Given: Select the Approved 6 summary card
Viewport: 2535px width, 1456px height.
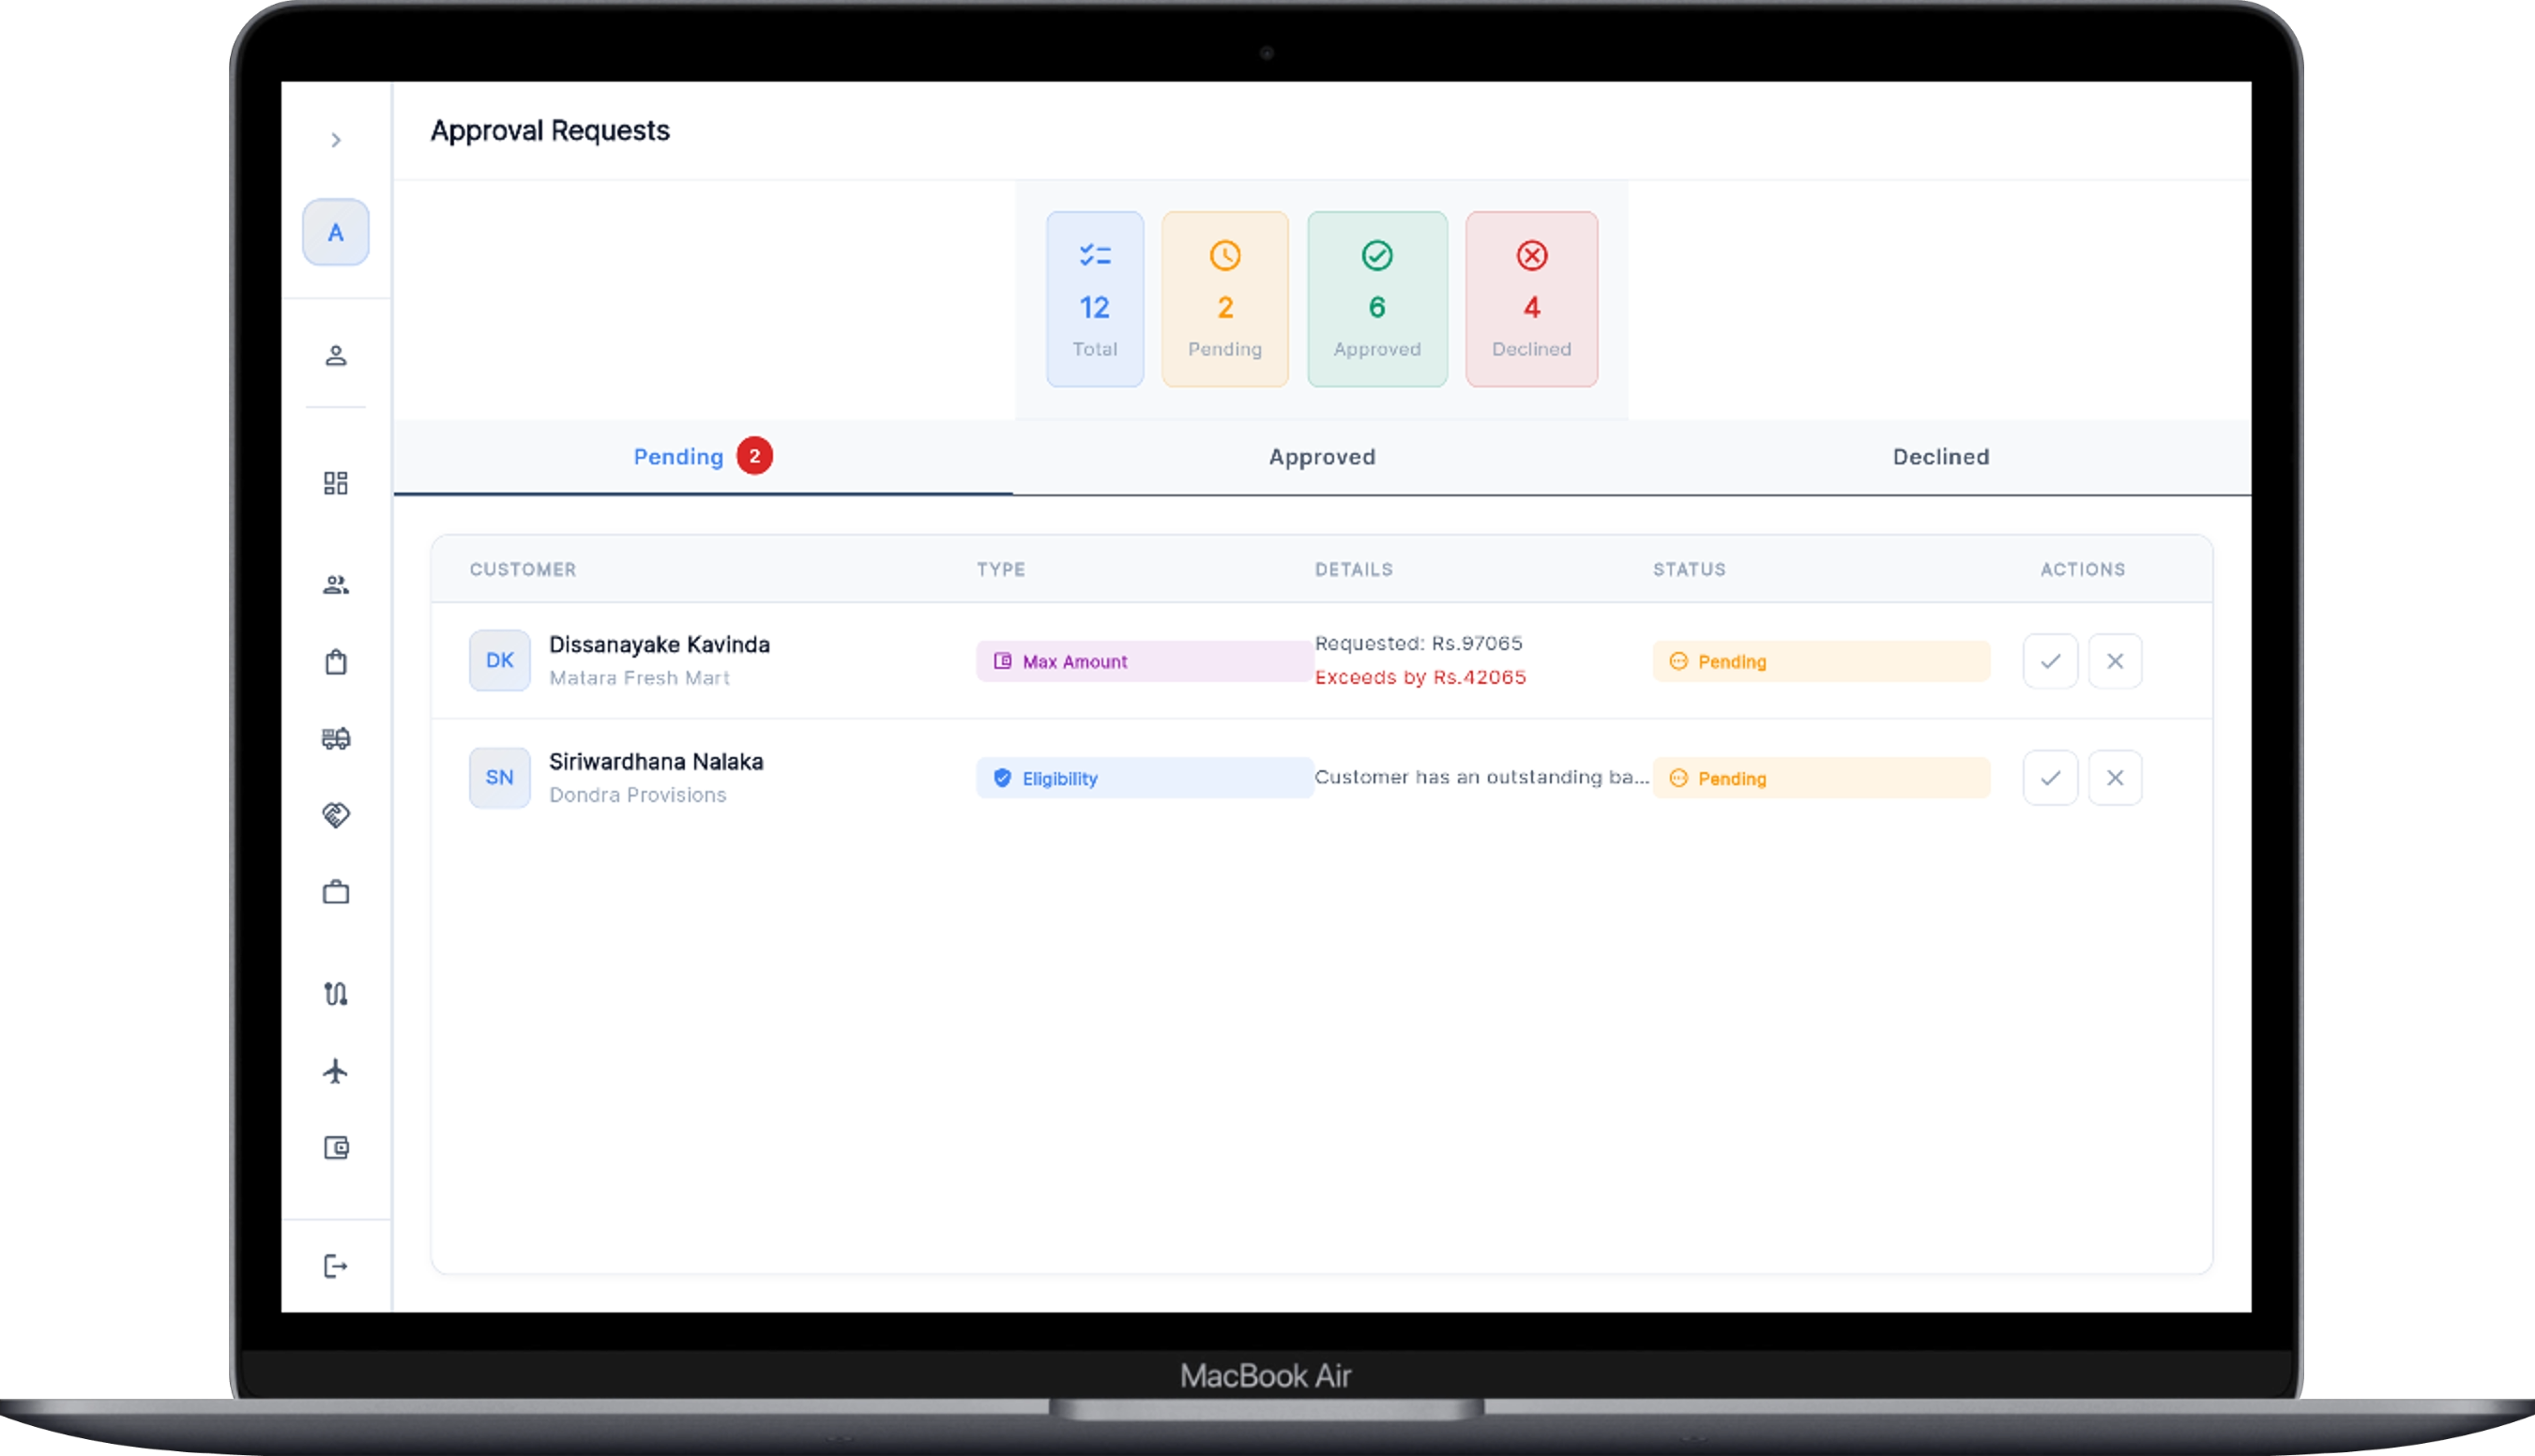Looking at the screenshot, I should pyautogui.click(x=1377, y=299).
